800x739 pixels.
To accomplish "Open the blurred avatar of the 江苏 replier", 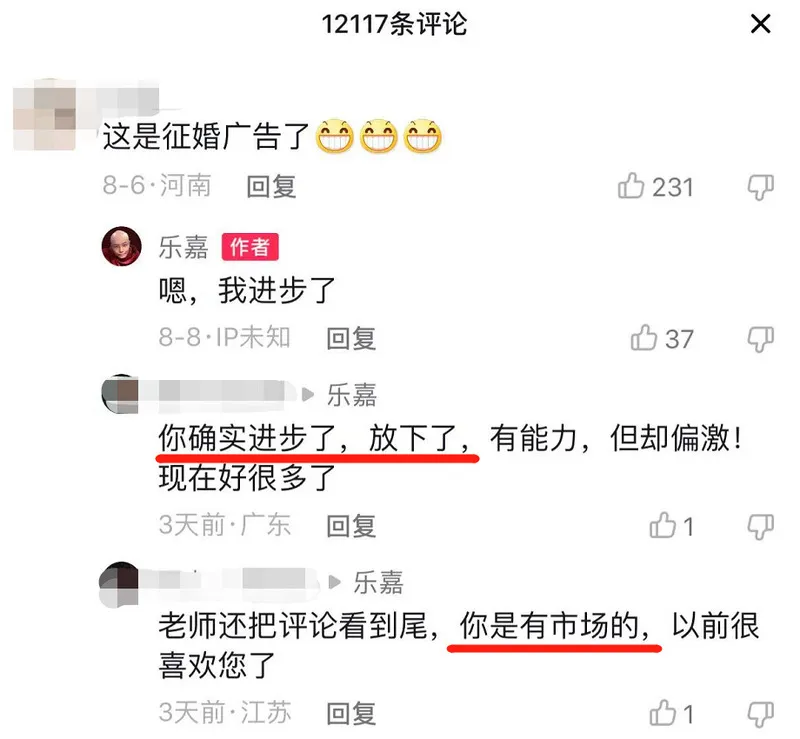I will 119,584.
